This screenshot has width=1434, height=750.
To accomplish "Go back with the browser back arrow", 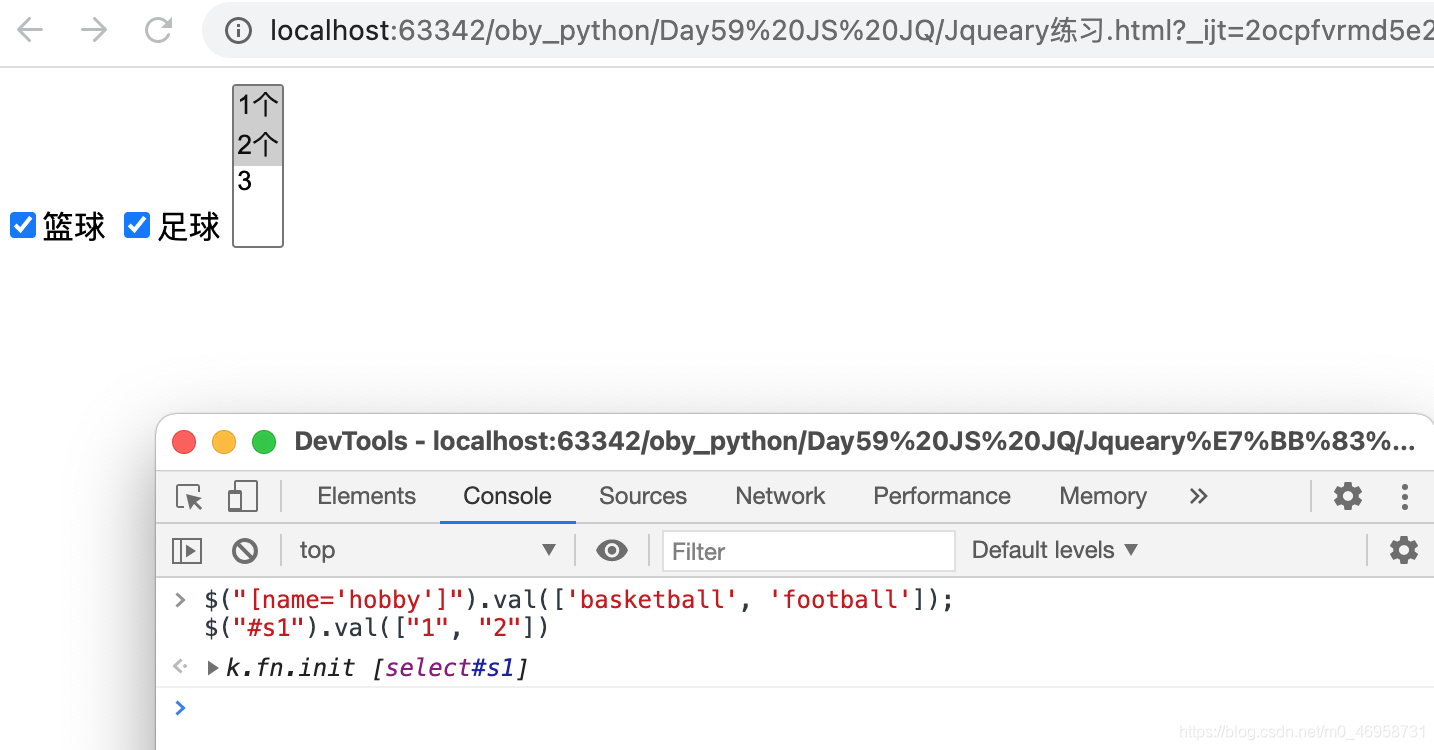I will pyautogui.click(x=30, y=31).
